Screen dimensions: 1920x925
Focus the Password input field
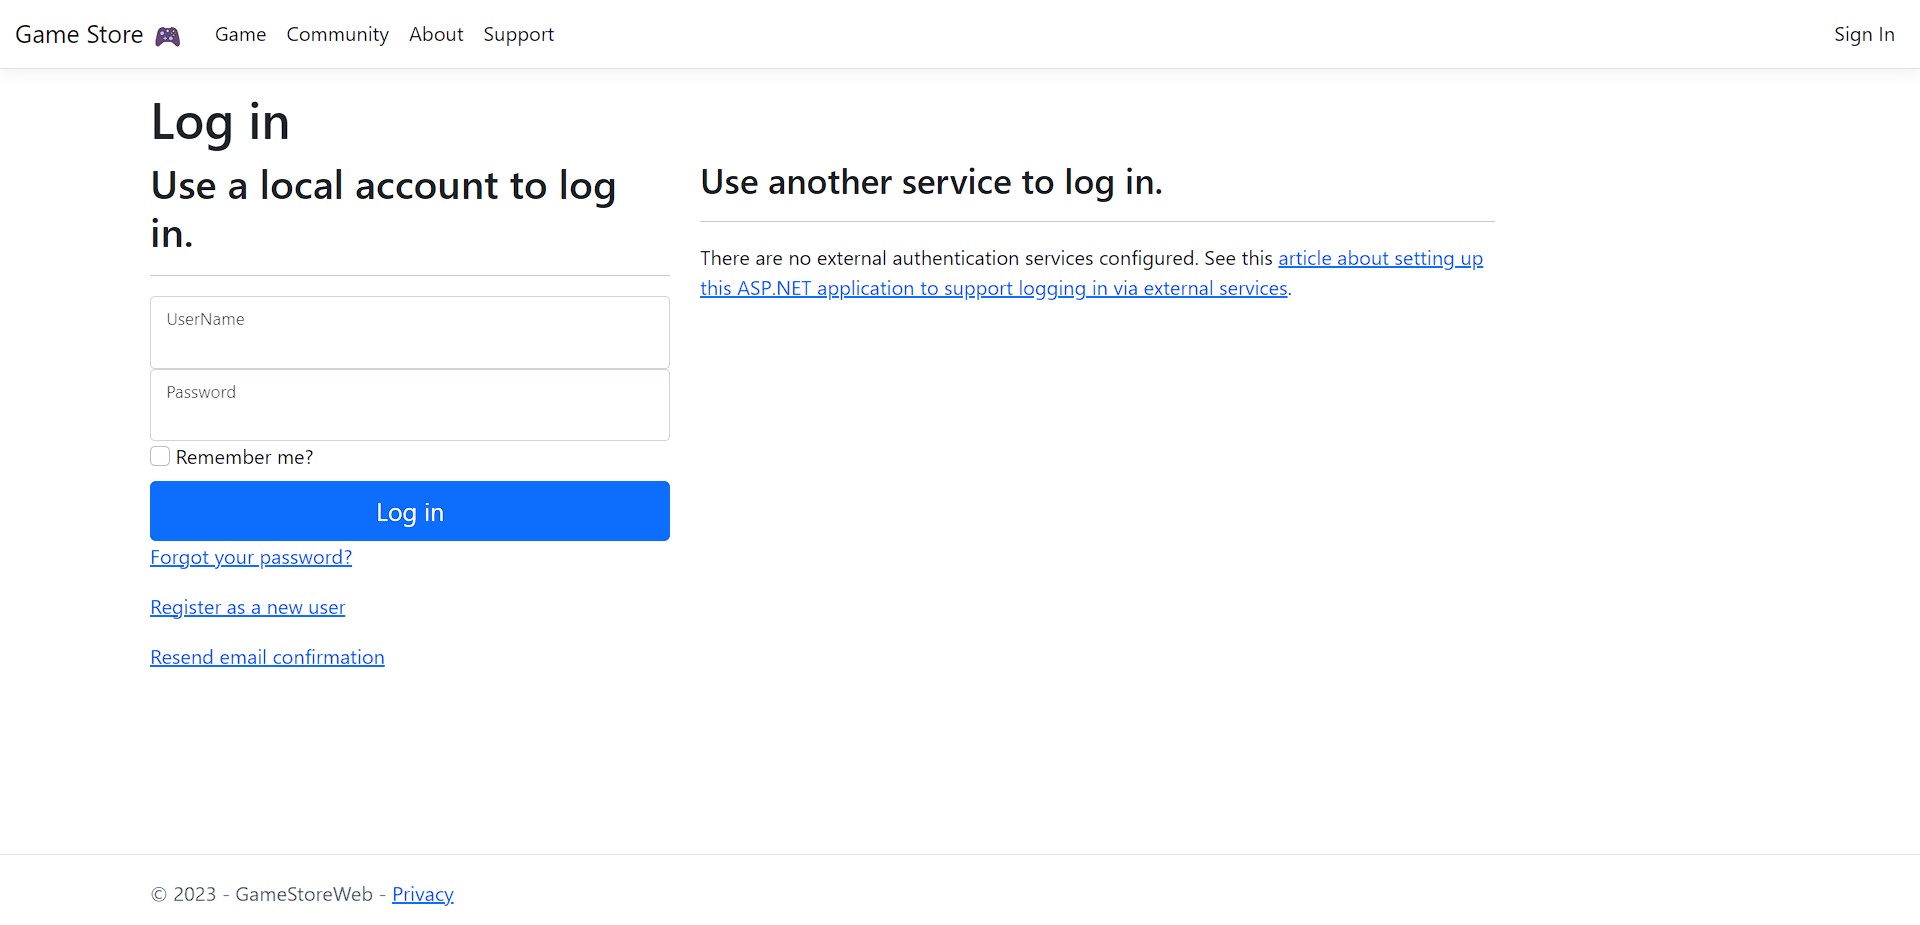point(410,405)
